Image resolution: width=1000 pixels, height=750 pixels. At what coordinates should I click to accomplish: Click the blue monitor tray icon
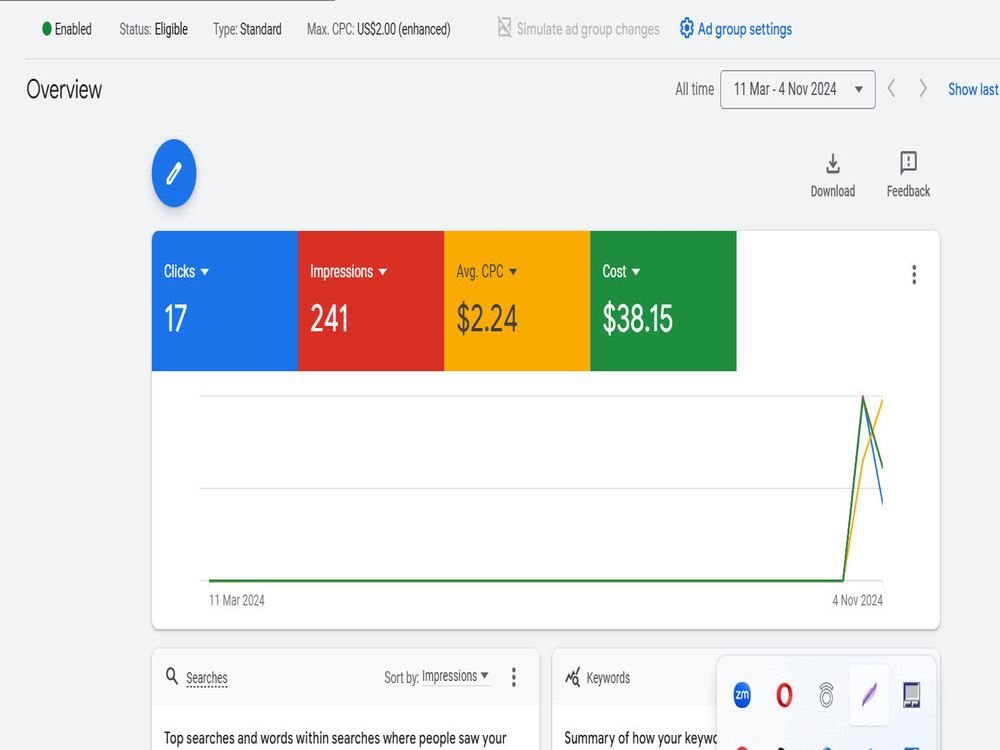911,695
